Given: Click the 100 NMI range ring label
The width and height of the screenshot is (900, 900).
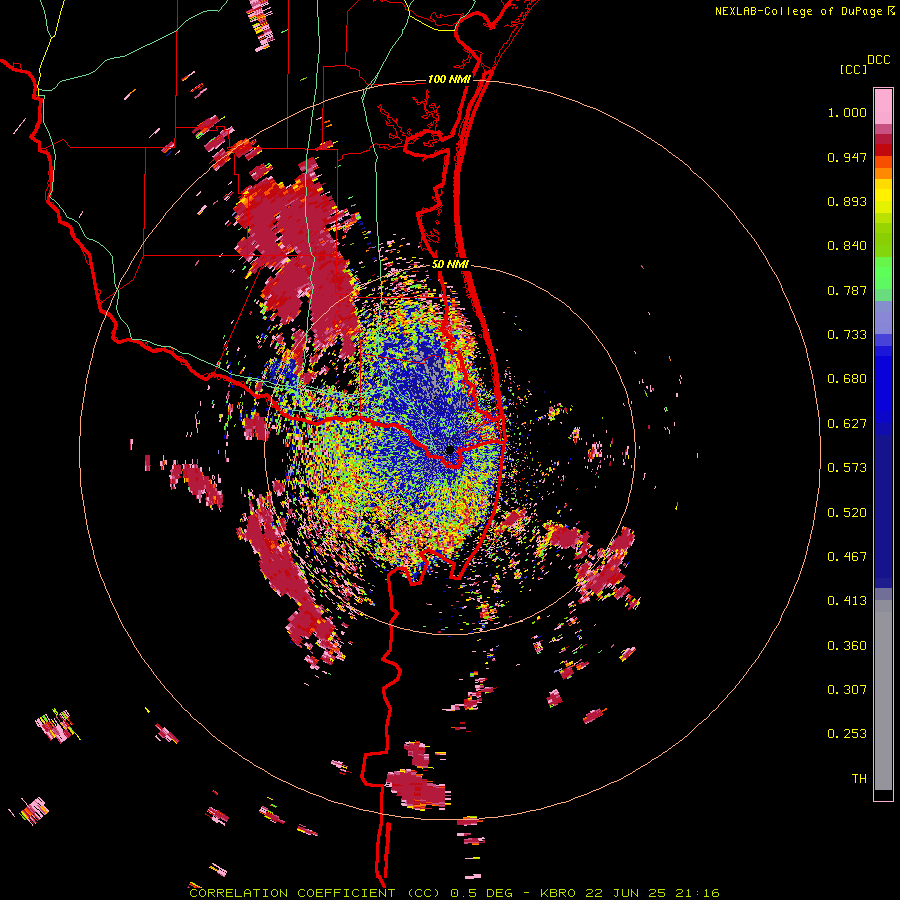Looking at the screenshot, I should point(449,79).
